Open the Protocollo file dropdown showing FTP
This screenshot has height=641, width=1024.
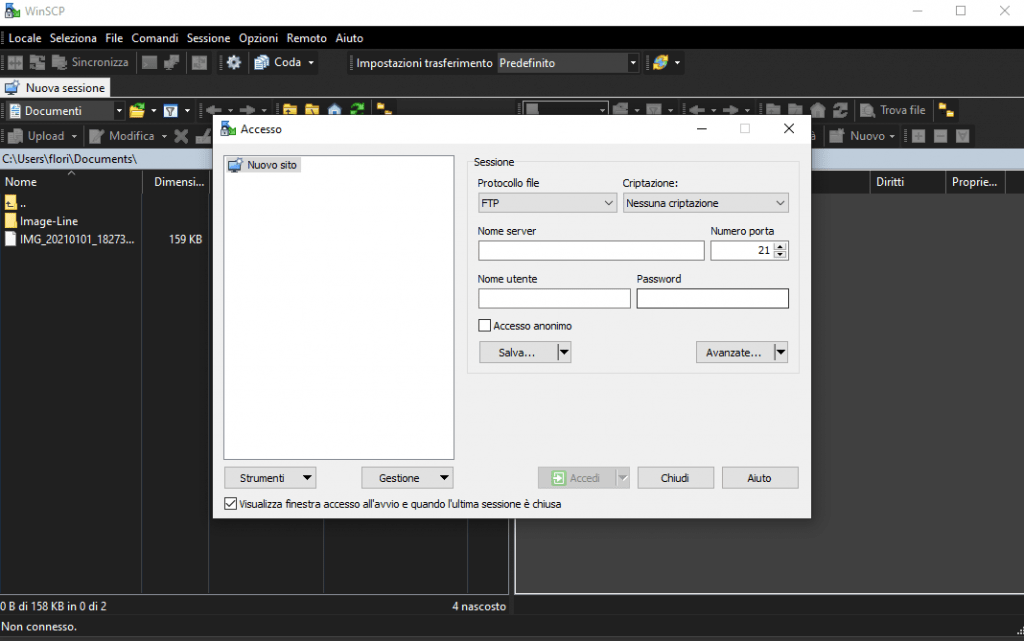pyautogui.click(x=547, y=202)
